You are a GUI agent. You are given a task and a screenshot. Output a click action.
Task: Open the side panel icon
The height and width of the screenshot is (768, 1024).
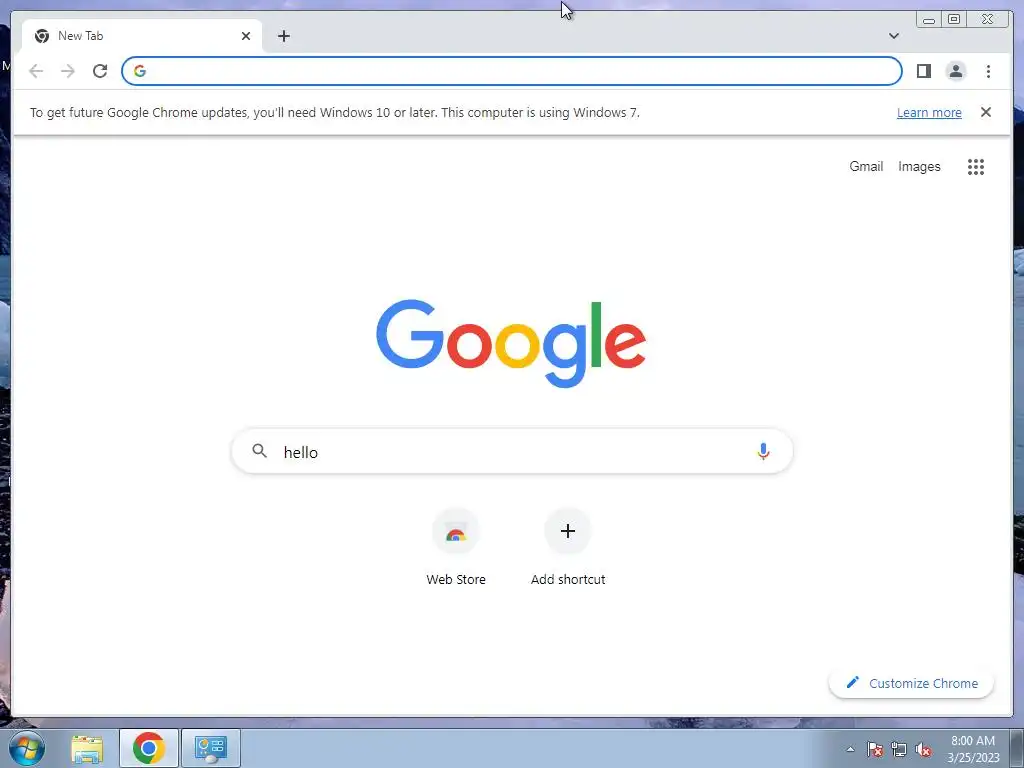pyautogui.click(x=923, y=71)
